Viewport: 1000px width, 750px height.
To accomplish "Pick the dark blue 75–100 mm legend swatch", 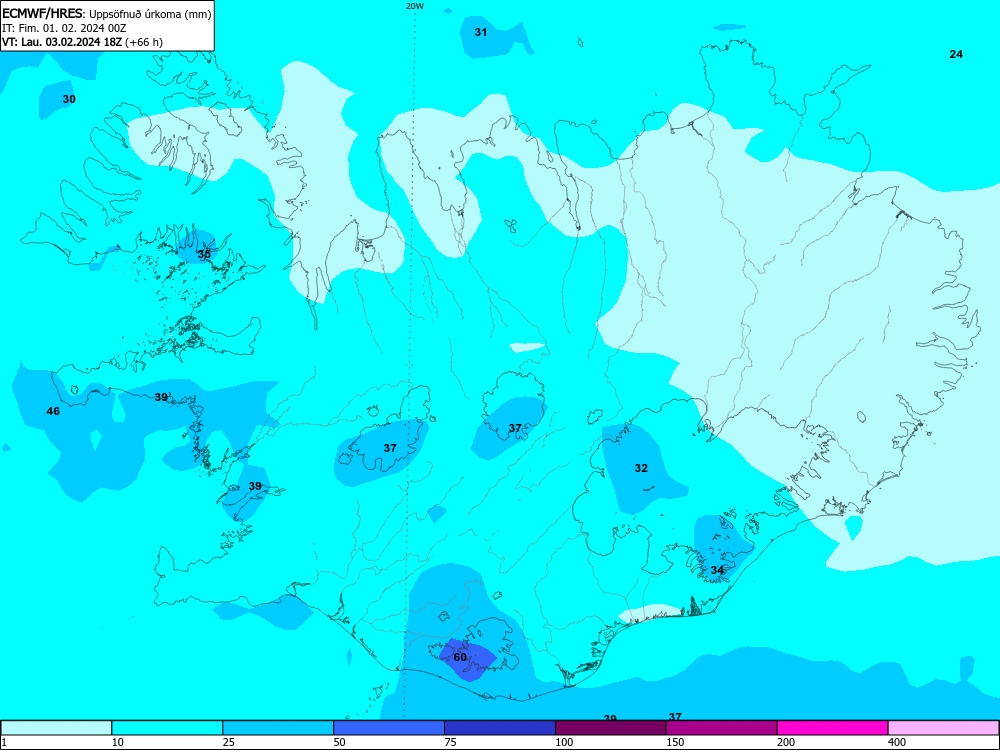I will (x=500, y=728).
